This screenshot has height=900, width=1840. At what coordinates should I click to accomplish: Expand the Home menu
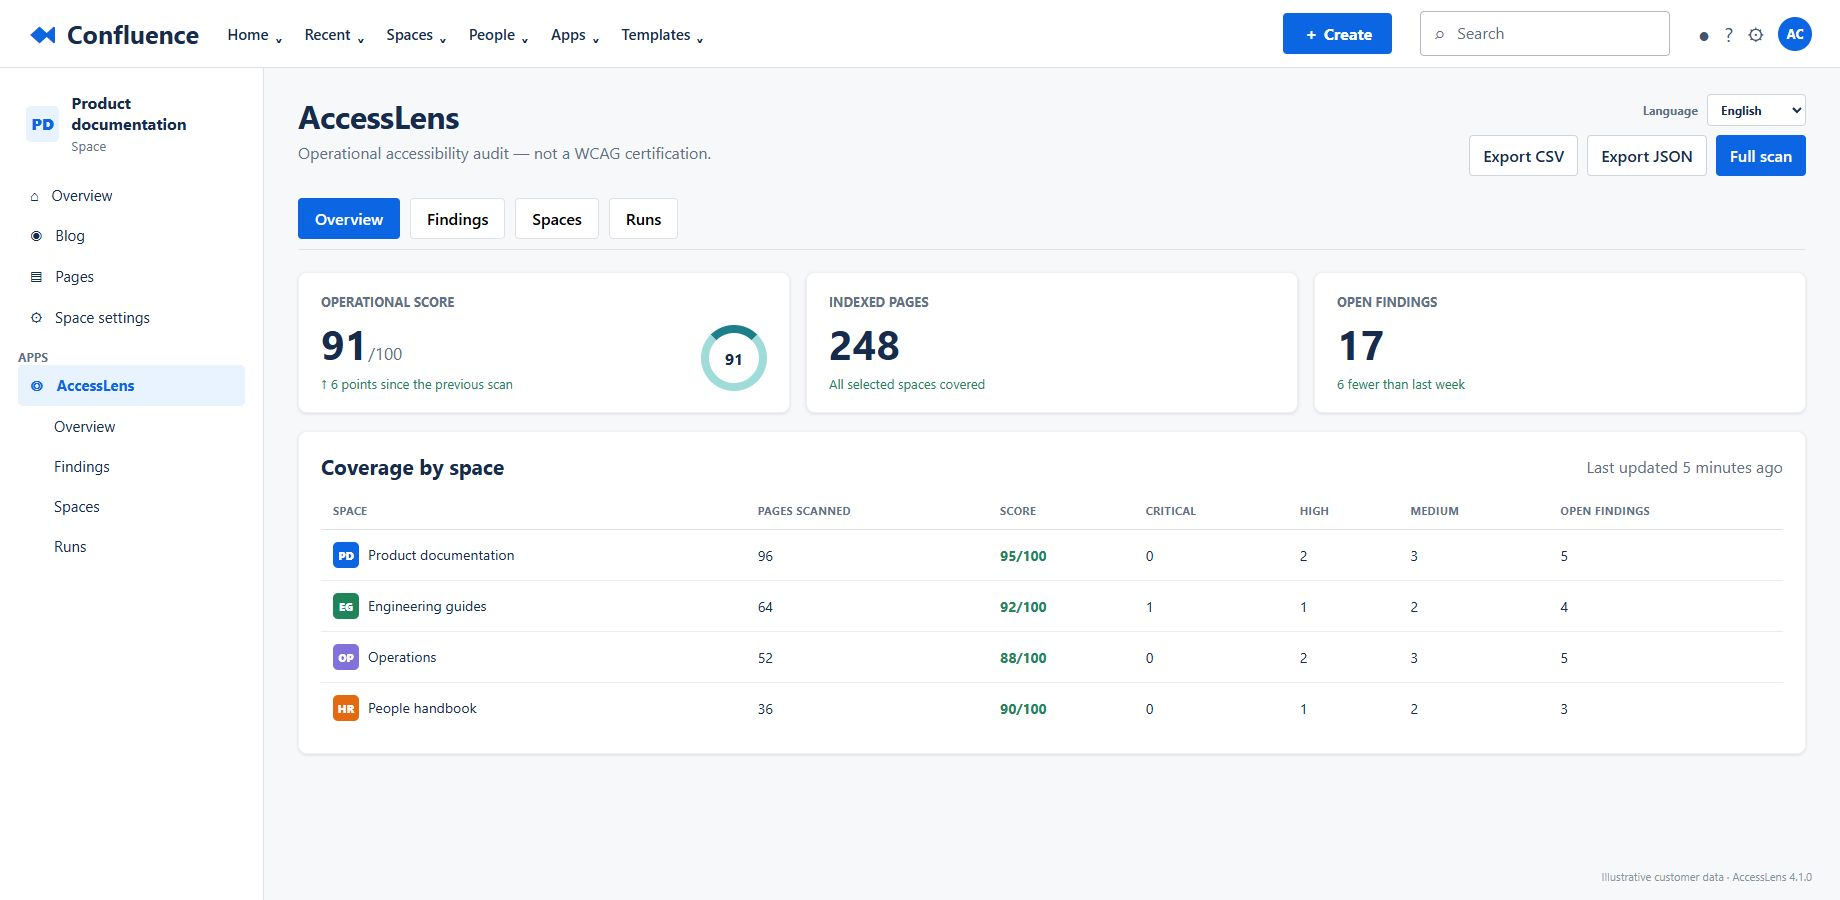(255, 35)
